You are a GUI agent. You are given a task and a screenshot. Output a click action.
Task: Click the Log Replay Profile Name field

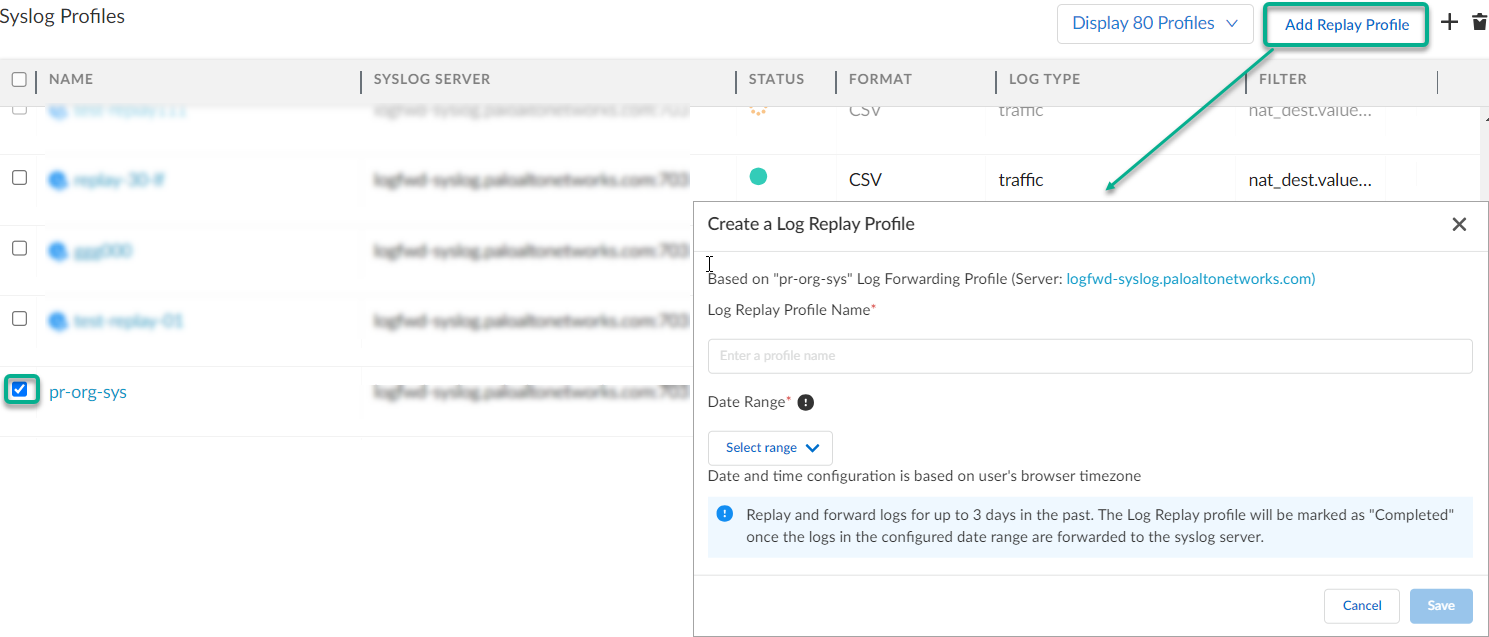tap(1090, 356)
